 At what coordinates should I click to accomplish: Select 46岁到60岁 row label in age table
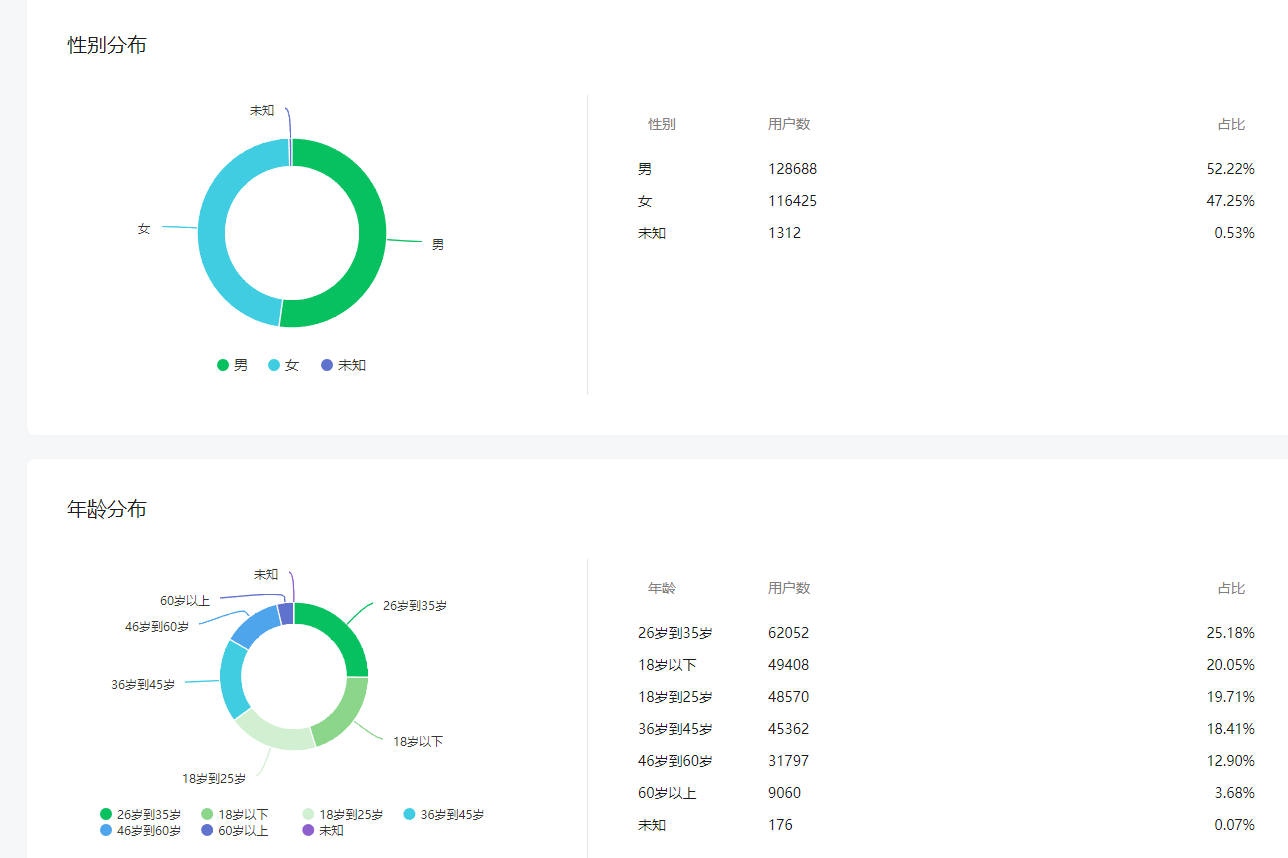(x=675, y=761)
